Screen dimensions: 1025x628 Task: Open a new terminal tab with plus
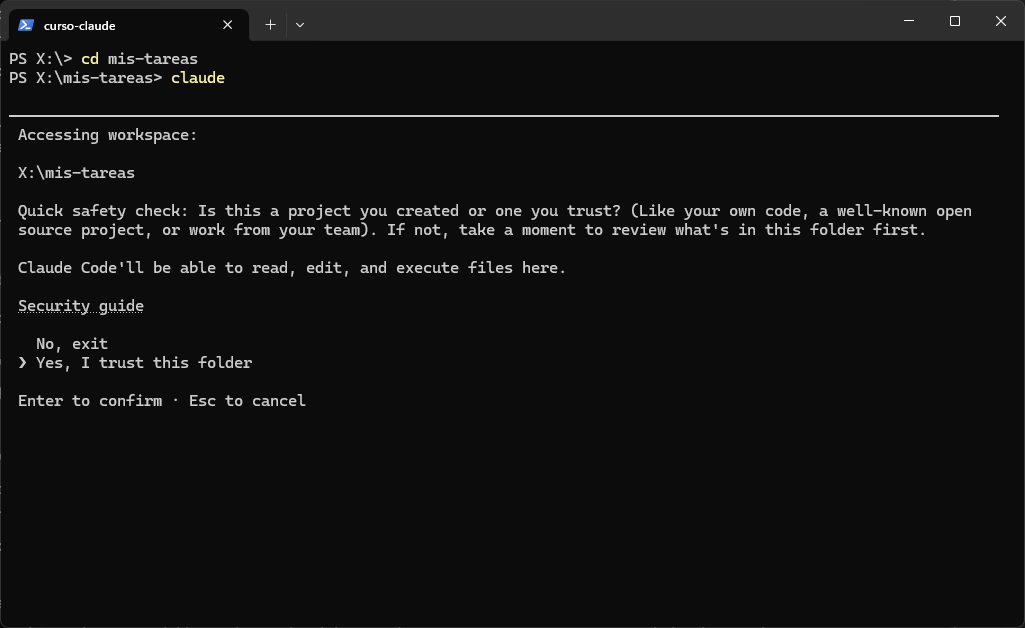[270, 25]
